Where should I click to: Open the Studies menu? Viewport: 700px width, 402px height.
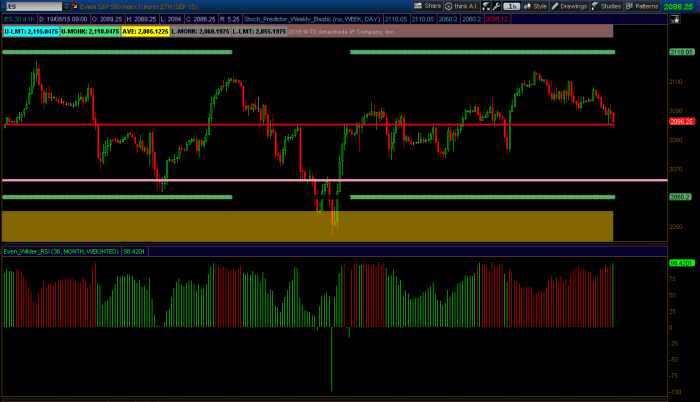click(612, 6)
